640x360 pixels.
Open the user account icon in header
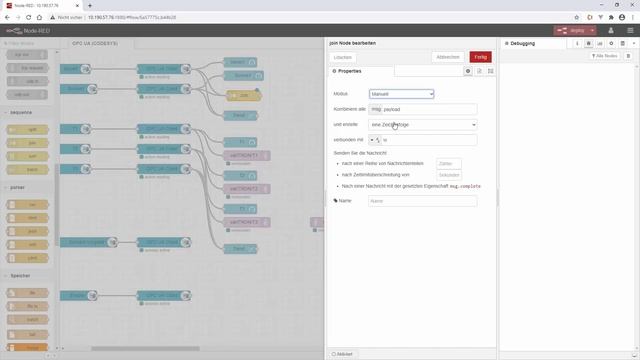tap(611, 31)
